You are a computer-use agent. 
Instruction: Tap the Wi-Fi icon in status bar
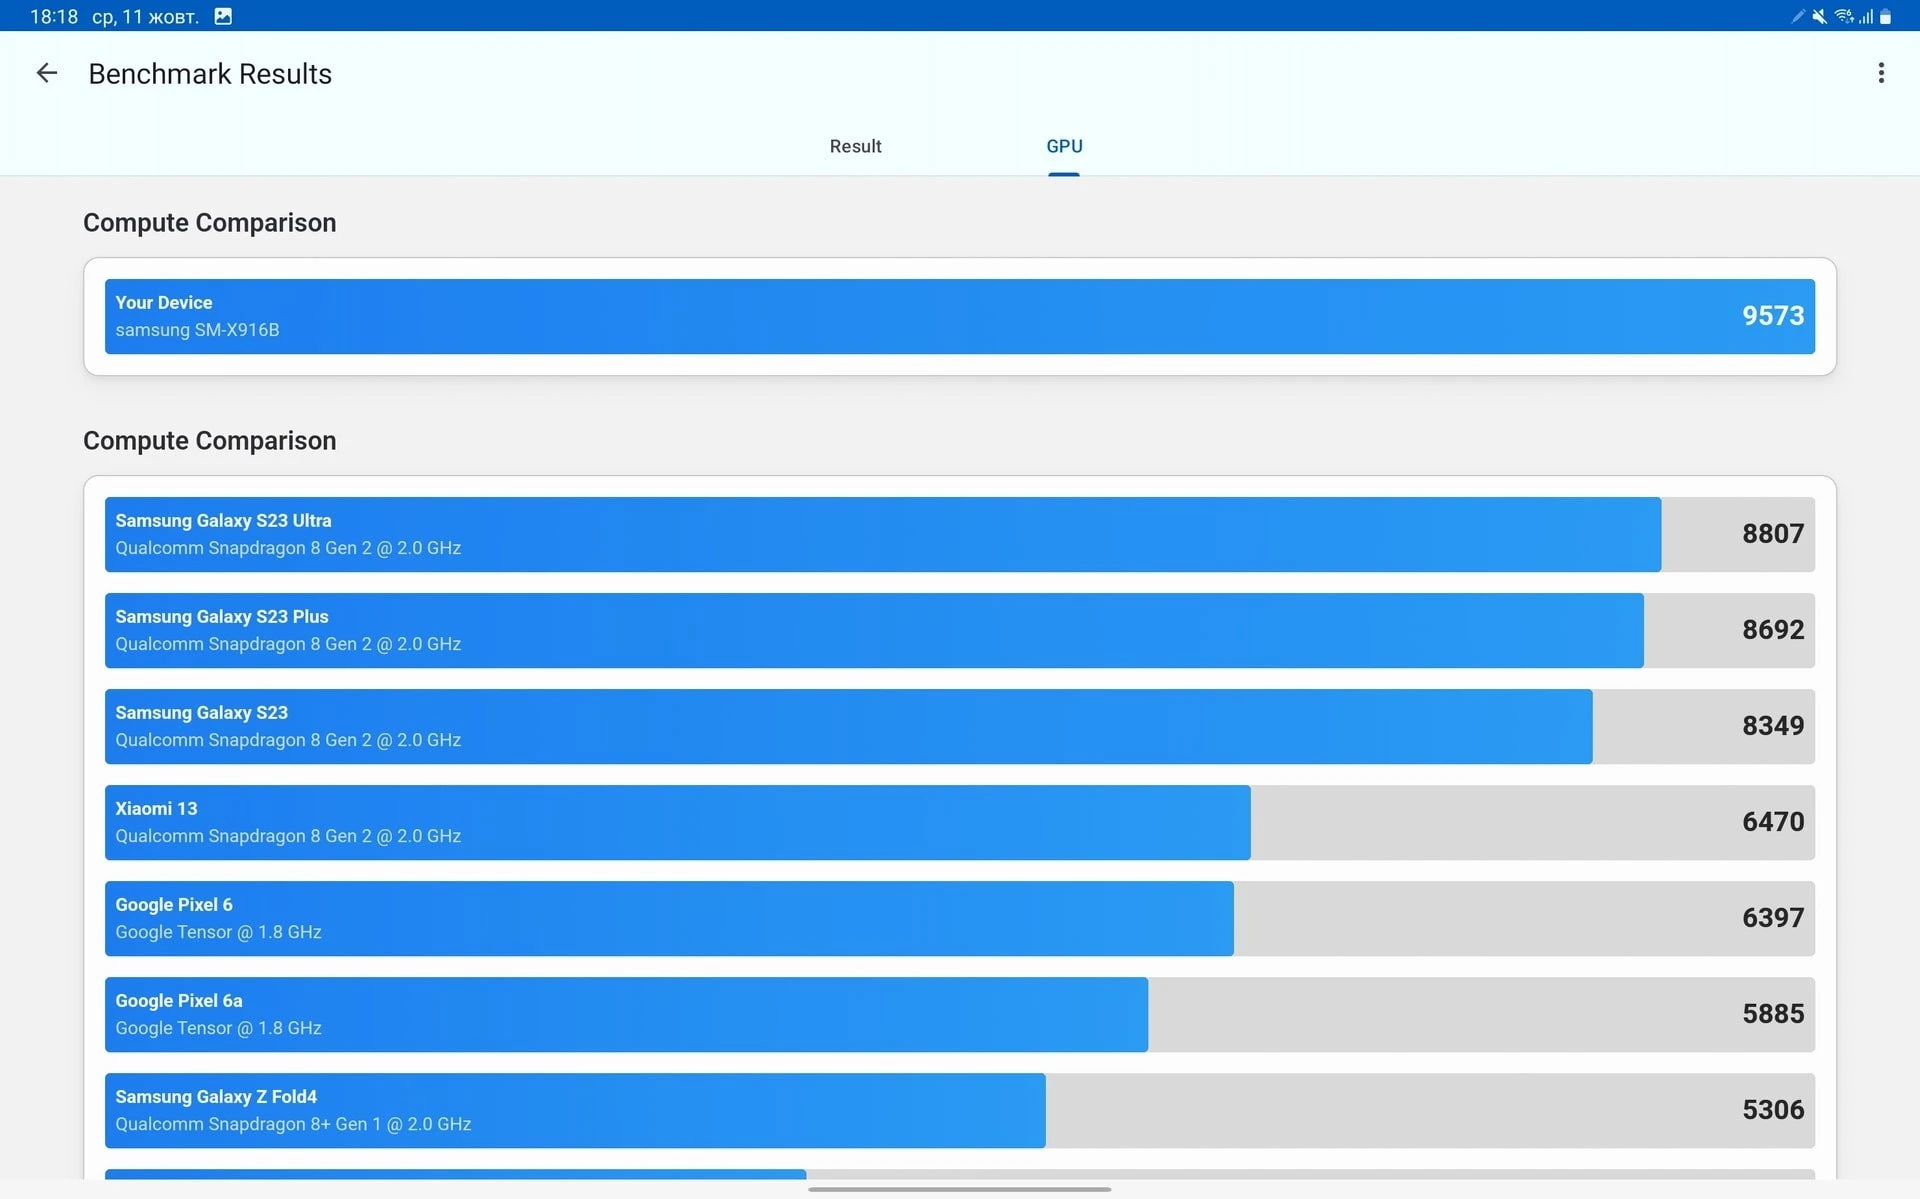click(x=1844, y=16)
